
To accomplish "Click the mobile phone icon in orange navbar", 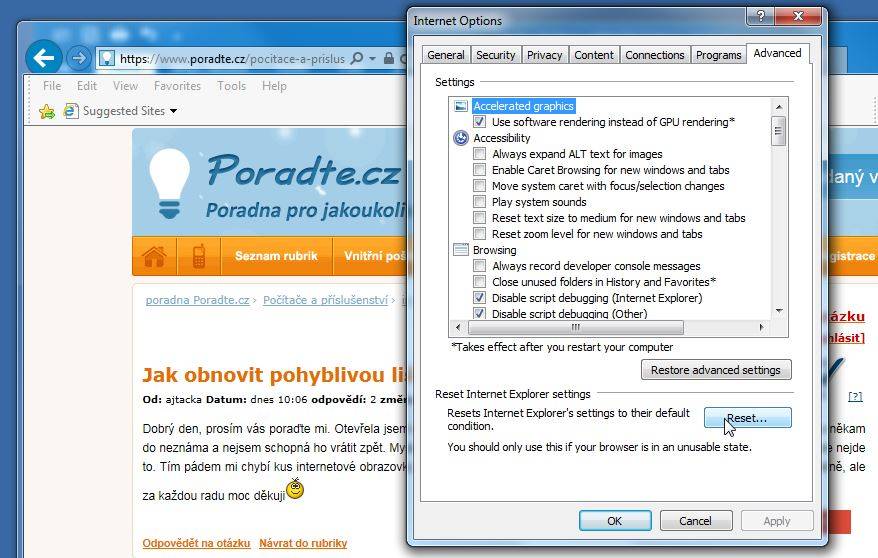I will coord(199,256).
